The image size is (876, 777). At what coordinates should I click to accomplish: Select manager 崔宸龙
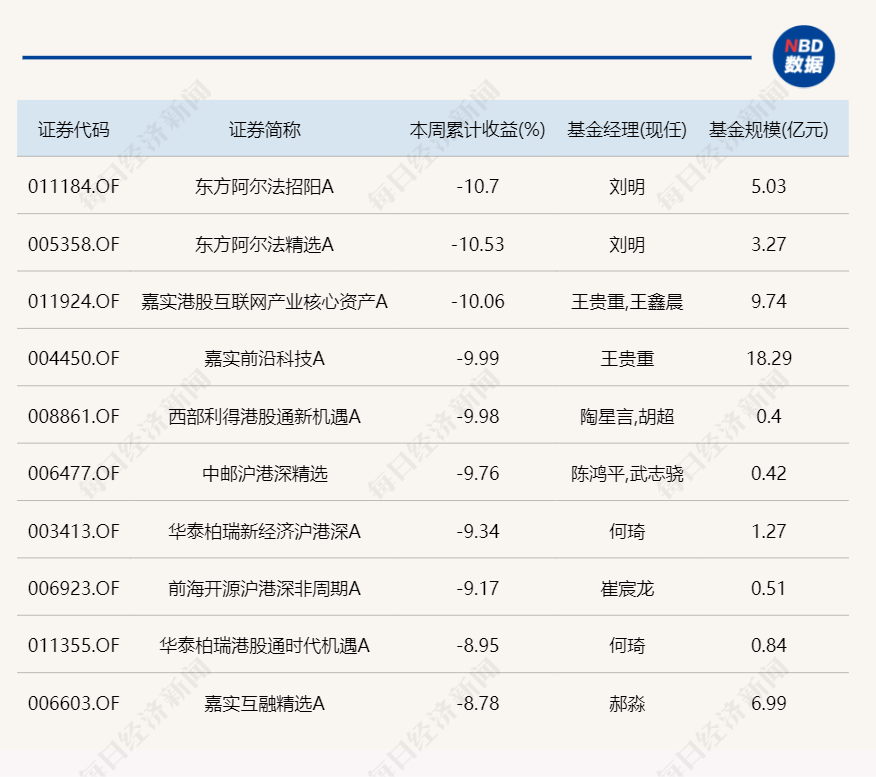point(628,589)
